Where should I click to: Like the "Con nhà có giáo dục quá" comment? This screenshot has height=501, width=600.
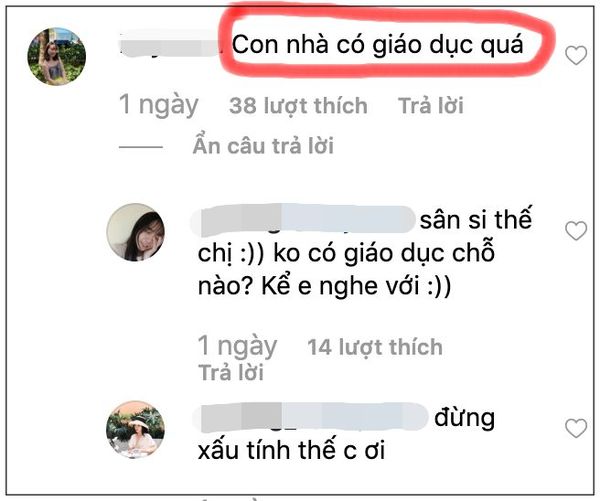(x=576, y=55)
